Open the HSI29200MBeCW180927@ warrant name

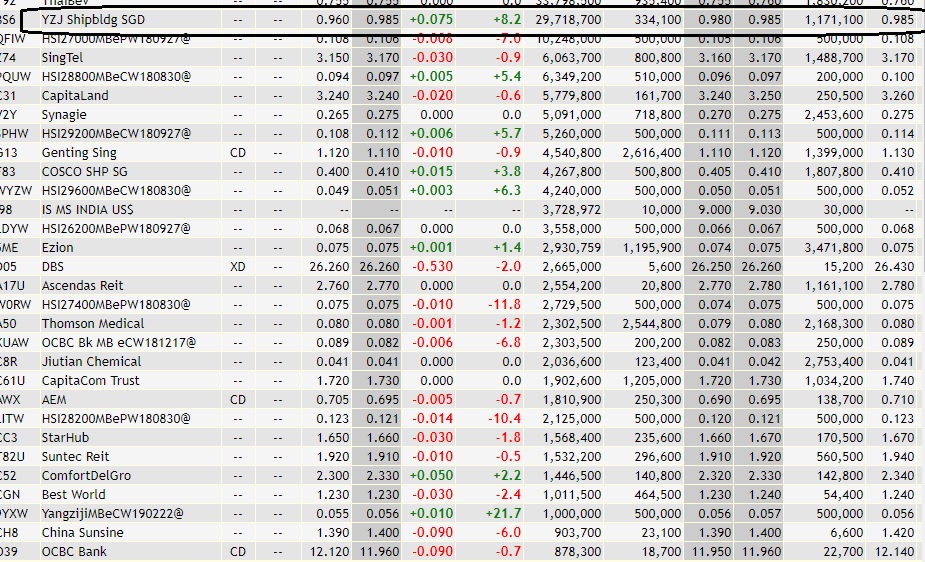click(116, 134)
